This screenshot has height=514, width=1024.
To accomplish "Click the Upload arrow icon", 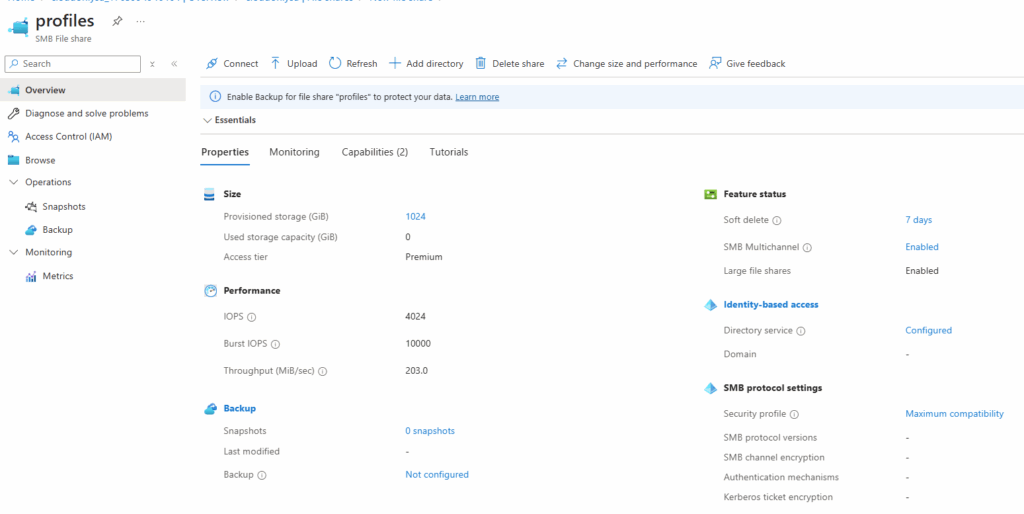I will [276, 64].
